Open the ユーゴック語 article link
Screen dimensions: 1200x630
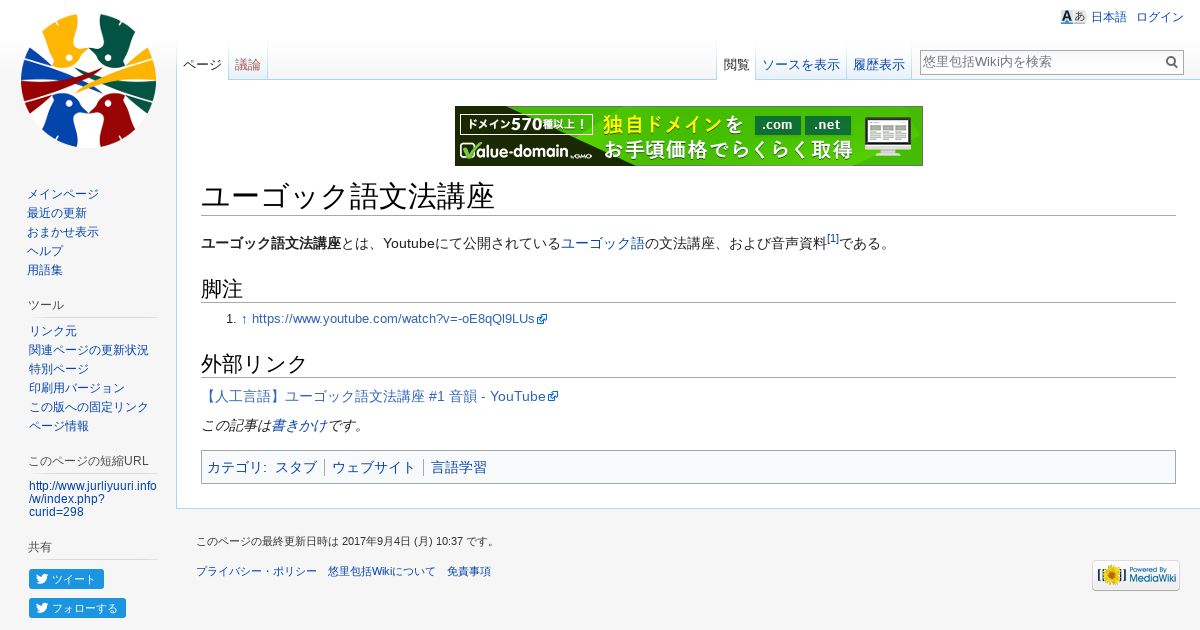coord(603,243)
